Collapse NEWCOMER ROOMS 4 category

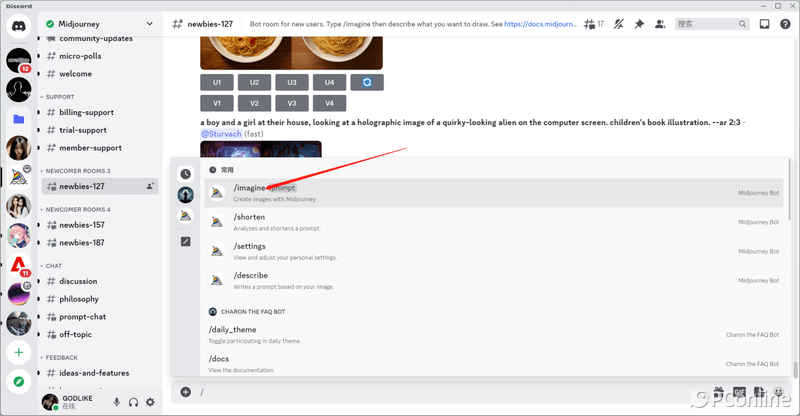coord(76,210)
